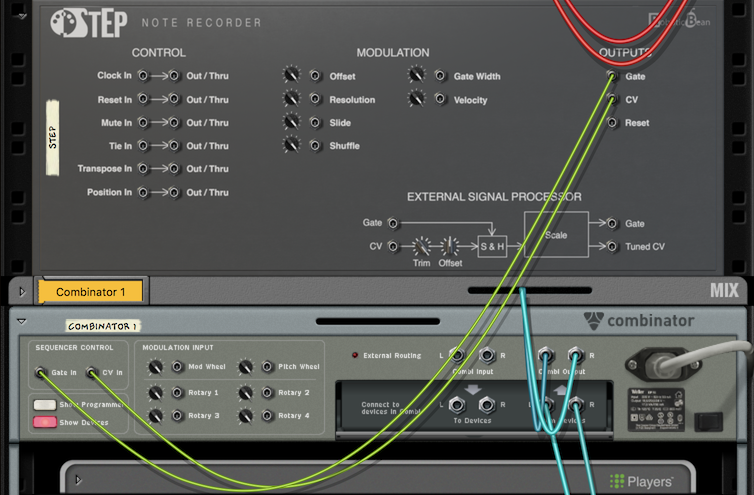Adjust the Mod Wheel amount knob
This screenshot has width=754, height=495.
(155, 367)
